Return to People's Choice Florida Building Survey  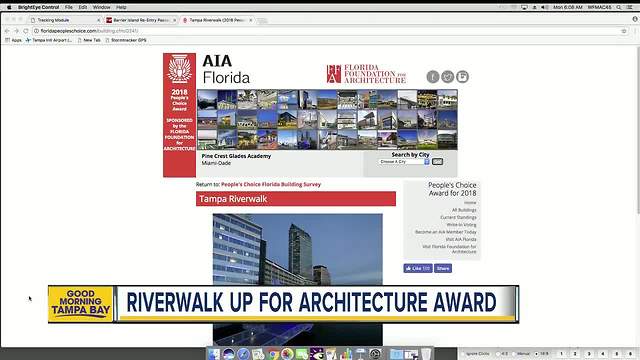click(x=271, y=184)
